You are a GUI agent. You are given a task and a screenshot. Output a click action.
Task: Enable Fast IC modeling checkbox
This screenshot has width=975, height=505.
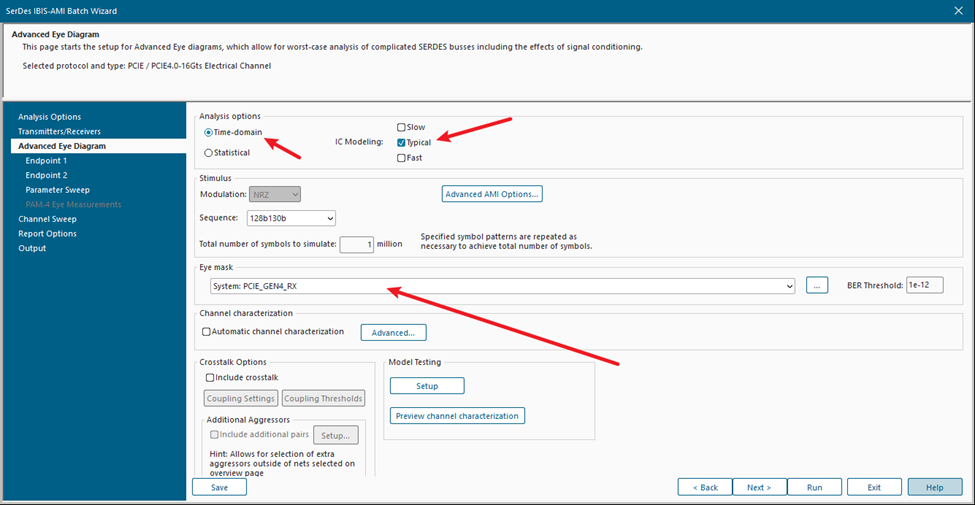pyautogui.click(x=401, y=158)
